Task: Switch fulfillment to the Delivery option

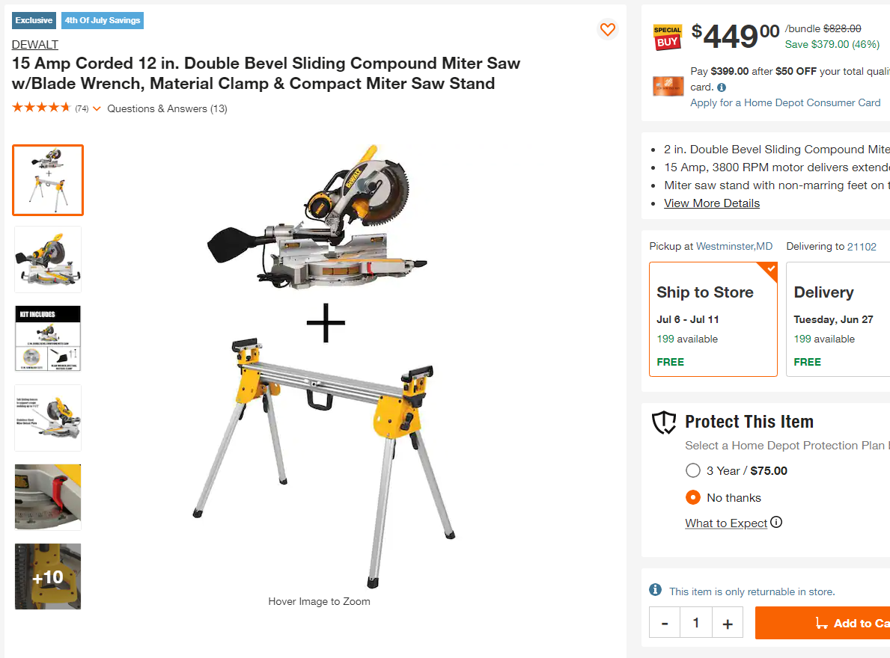Action: [840, 318]
